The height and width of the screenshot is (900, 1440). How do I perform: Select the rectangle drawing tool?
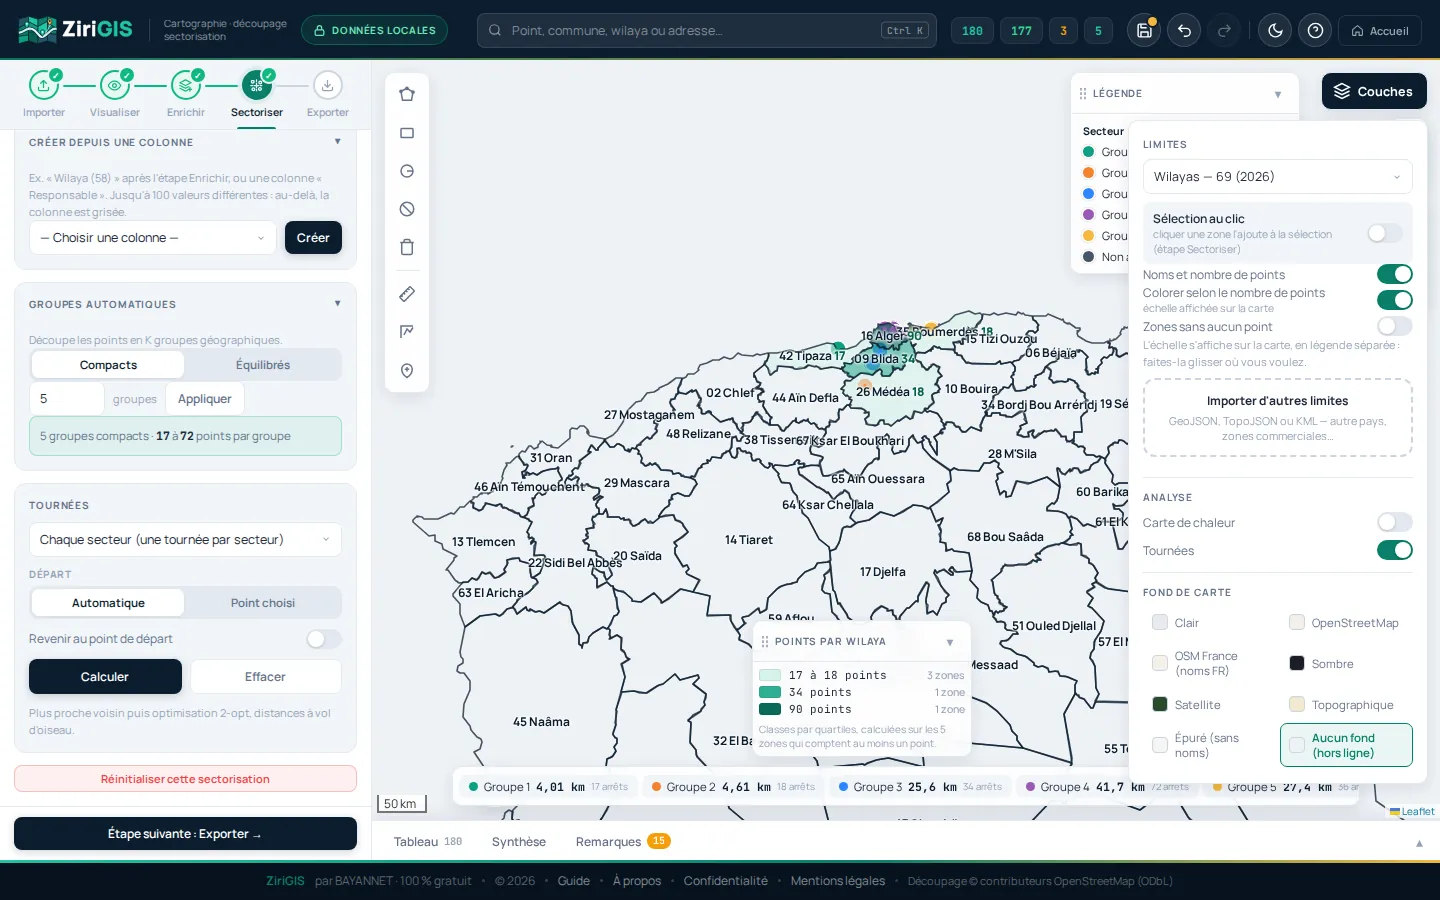pos(407,133)
